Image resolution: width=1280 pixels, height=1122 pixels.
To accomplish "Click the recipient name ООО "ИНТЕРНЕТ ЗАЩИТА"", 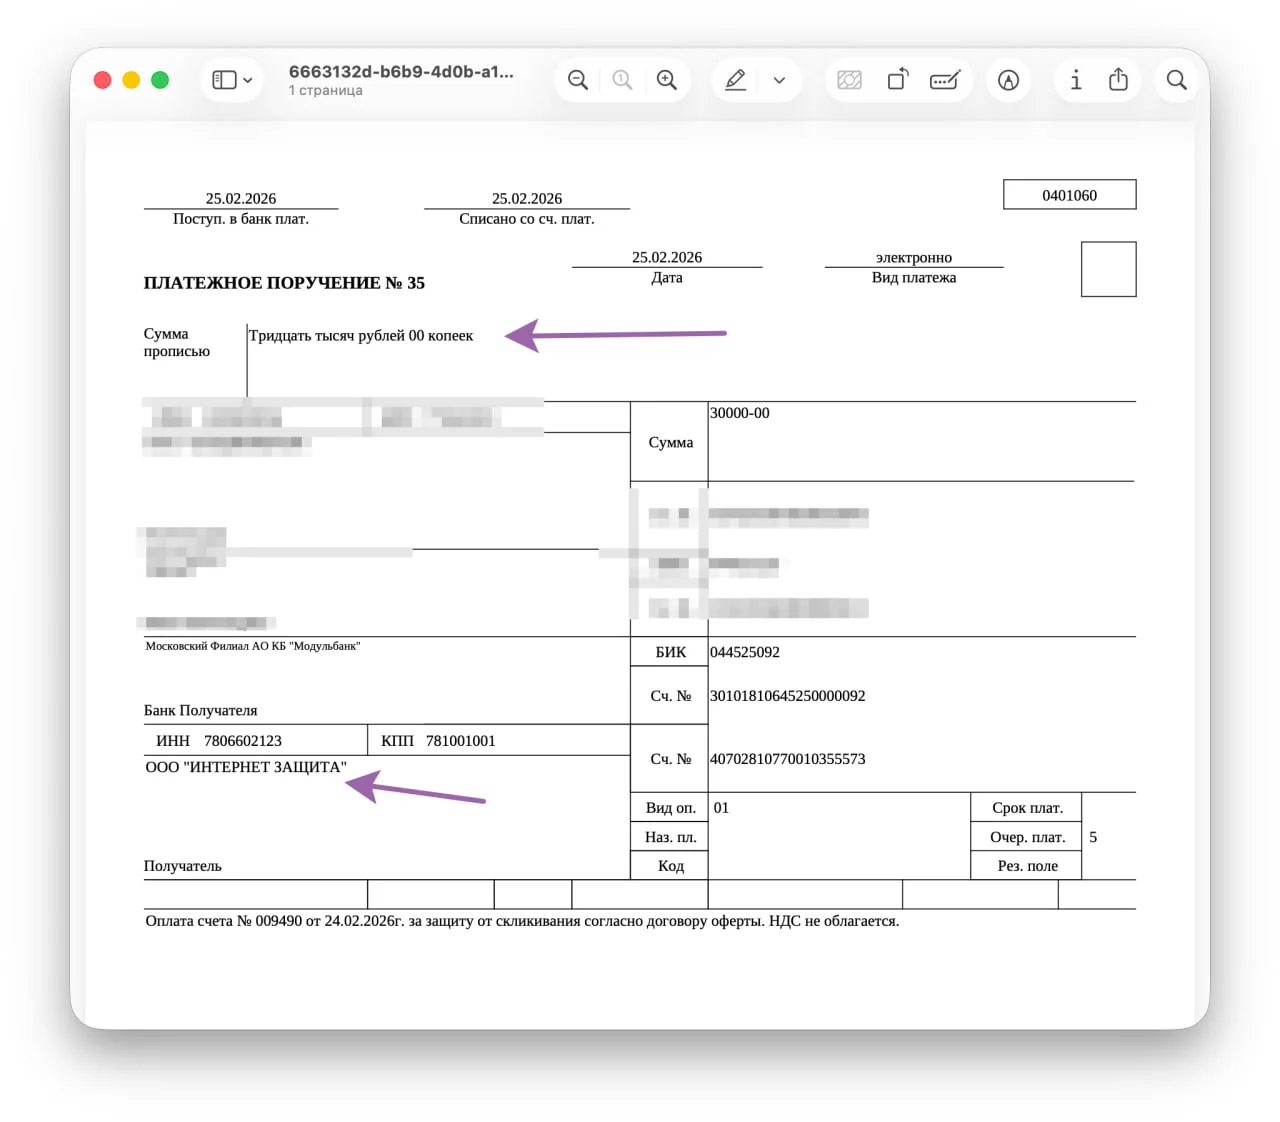I will pos(246,767).
